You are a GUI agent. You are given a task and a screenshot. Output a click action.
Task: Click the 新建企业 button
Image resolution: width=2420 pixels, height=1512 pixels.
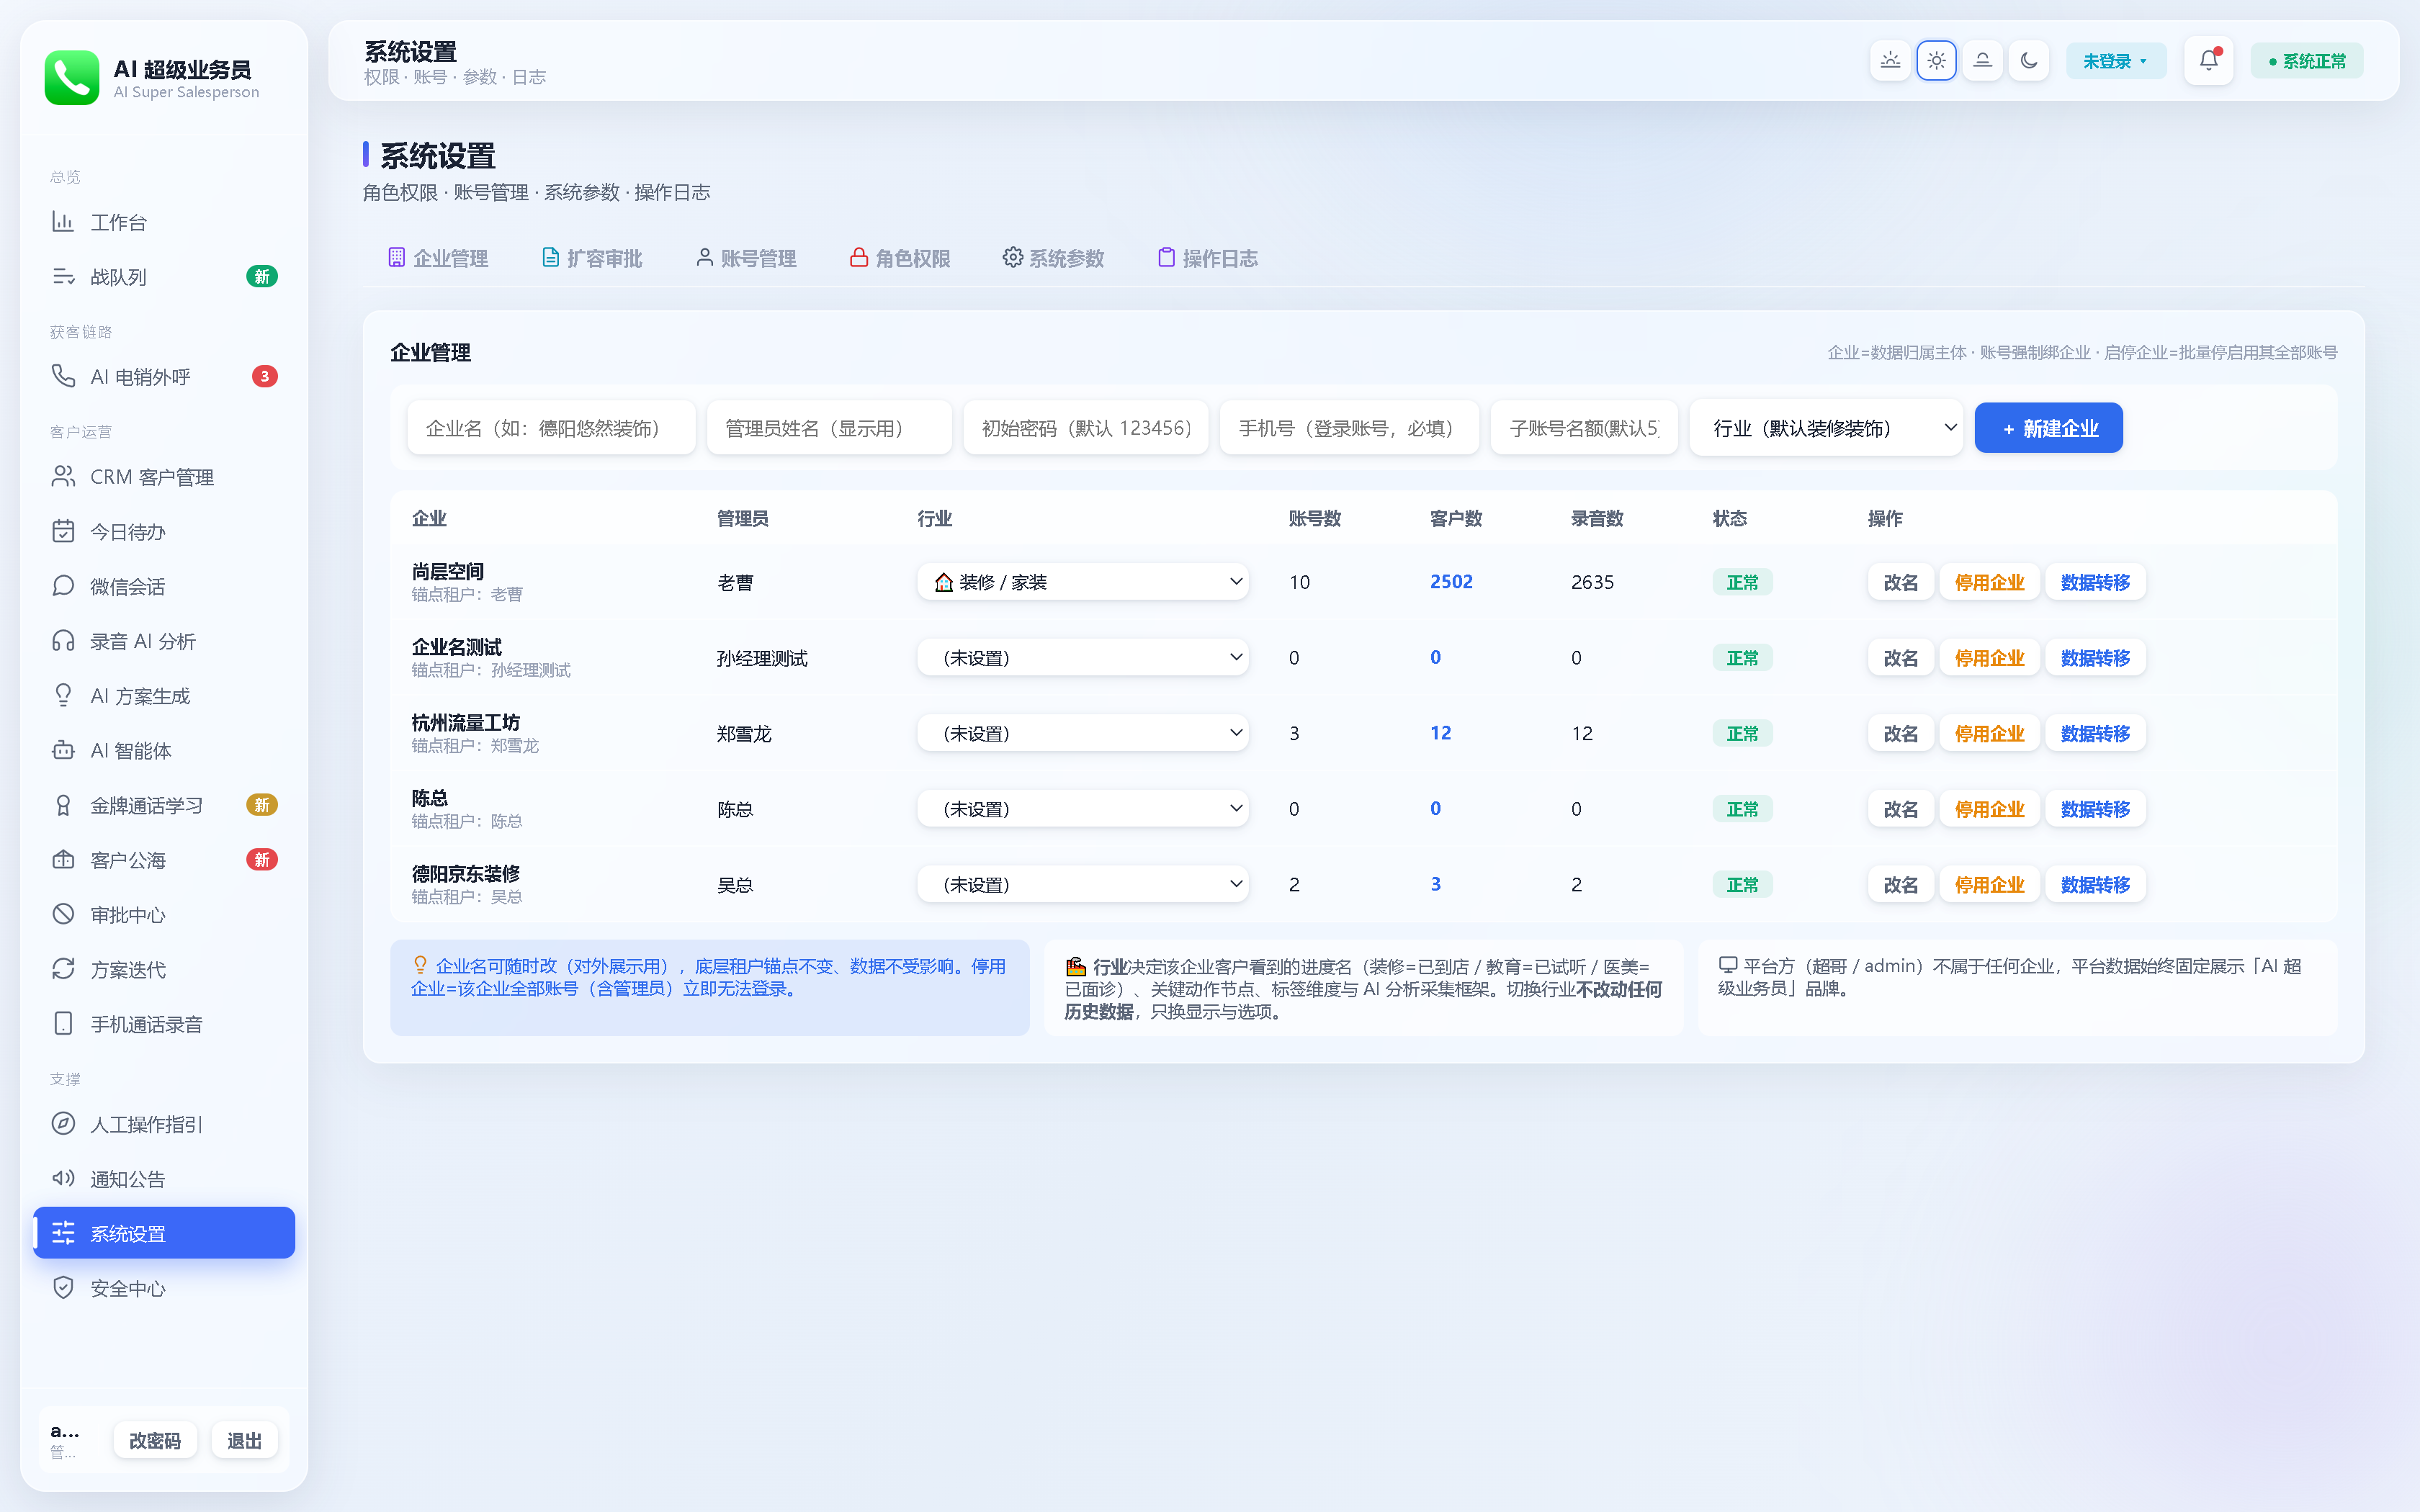tap(2049, 428)
